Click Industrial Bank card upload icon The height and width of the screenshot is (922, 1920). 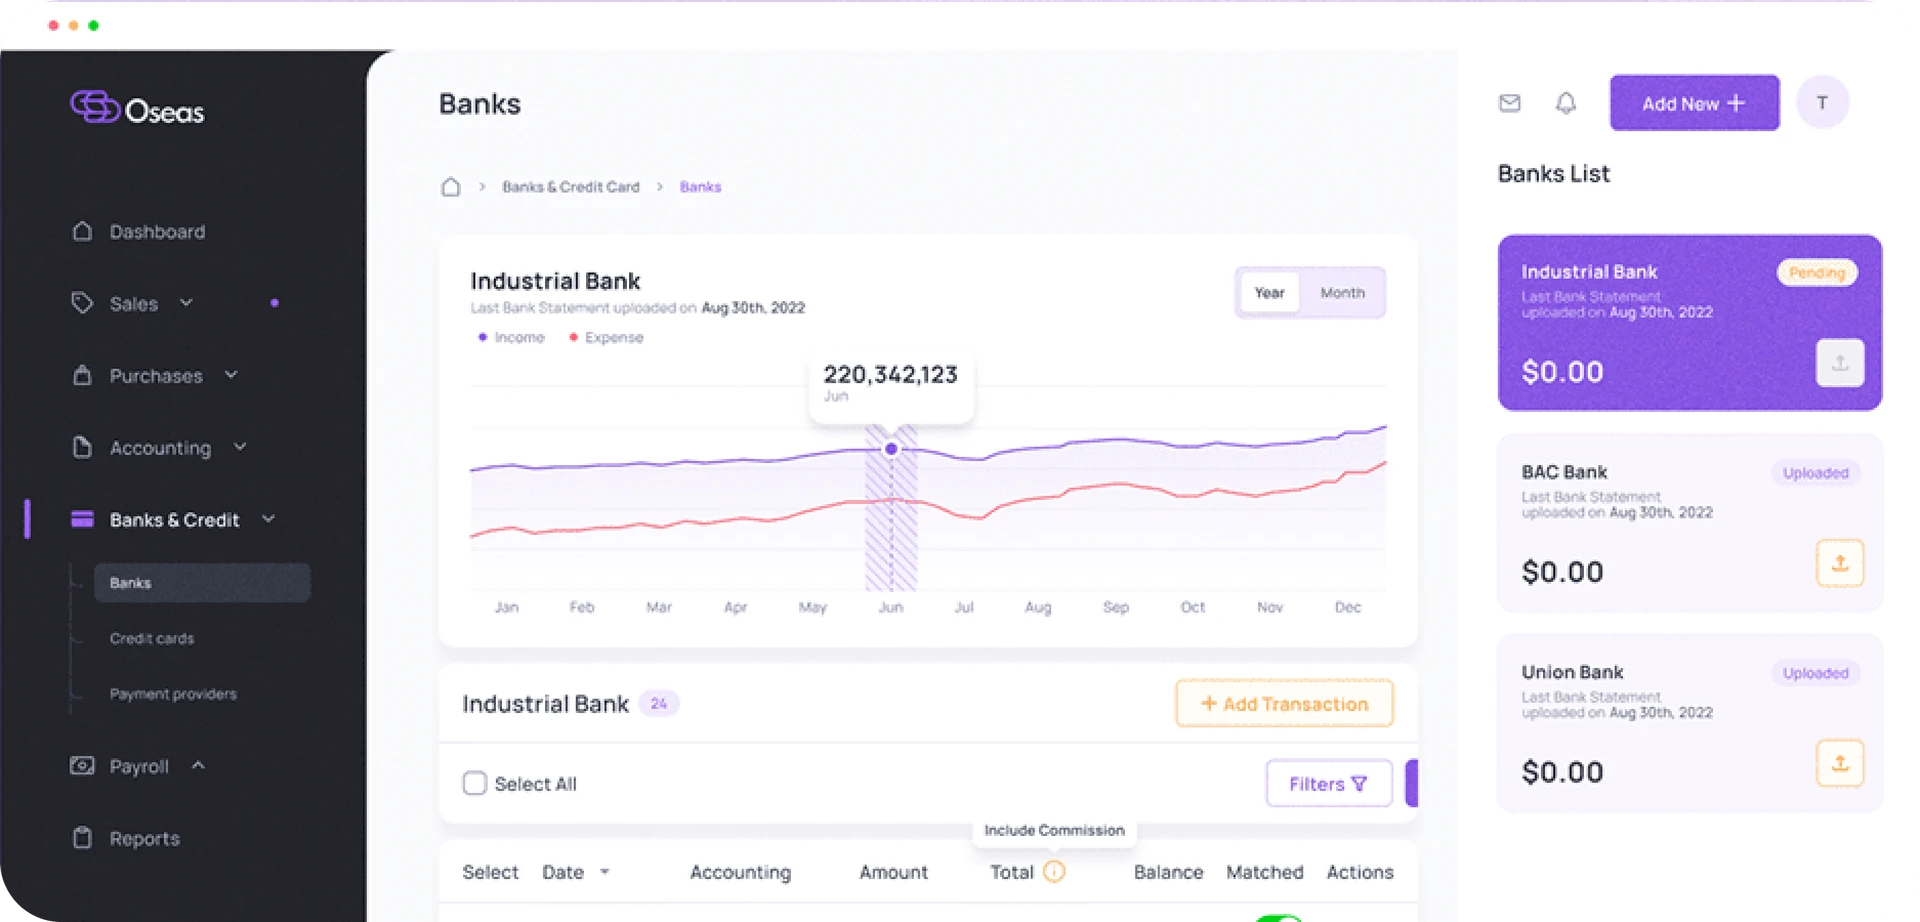click(1839, 363)
